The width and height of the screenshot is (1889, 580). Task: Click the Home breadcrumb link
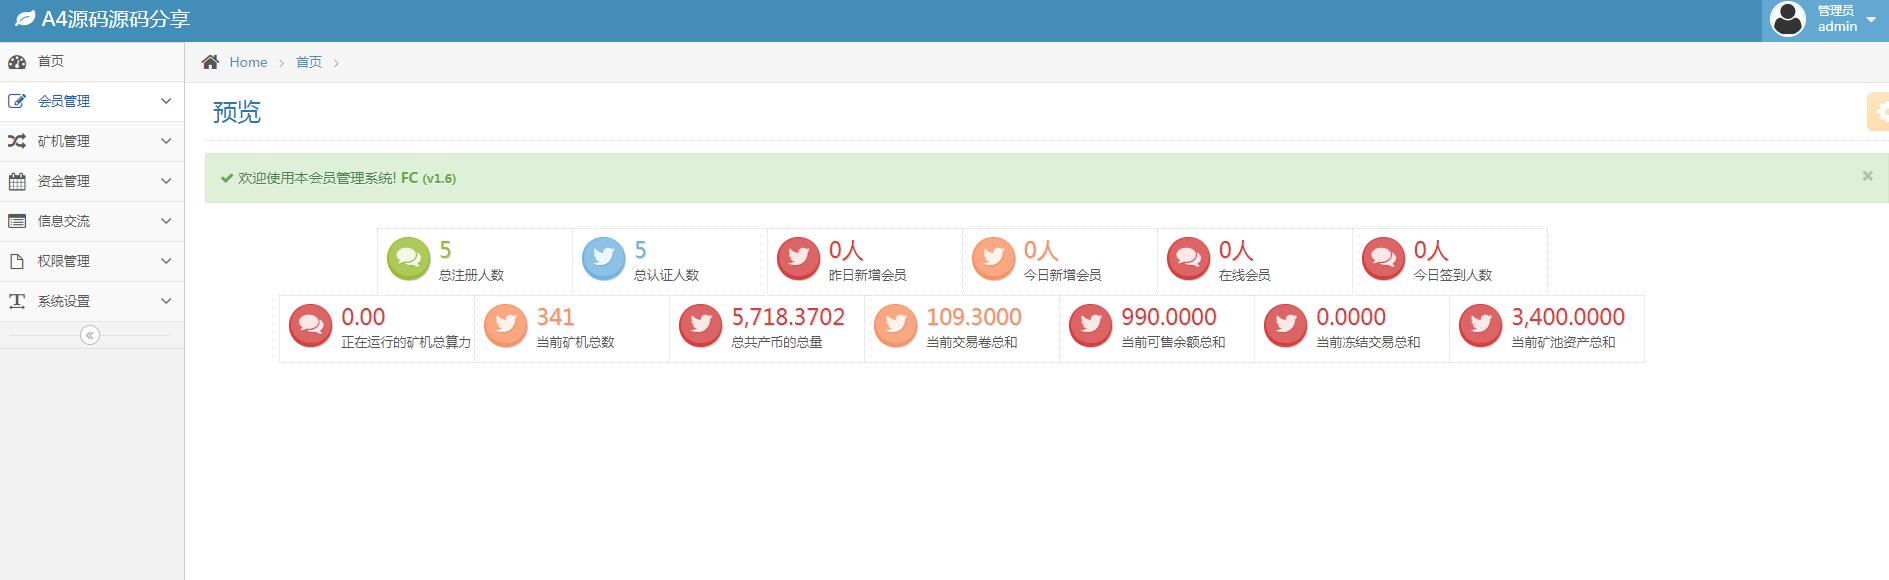point(248,62)
